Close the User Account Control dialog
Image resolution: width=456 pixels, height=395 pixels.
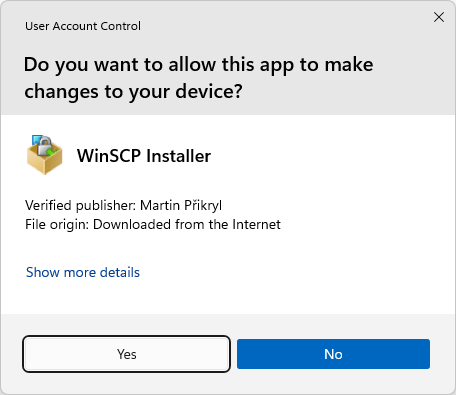coord(439,17)
